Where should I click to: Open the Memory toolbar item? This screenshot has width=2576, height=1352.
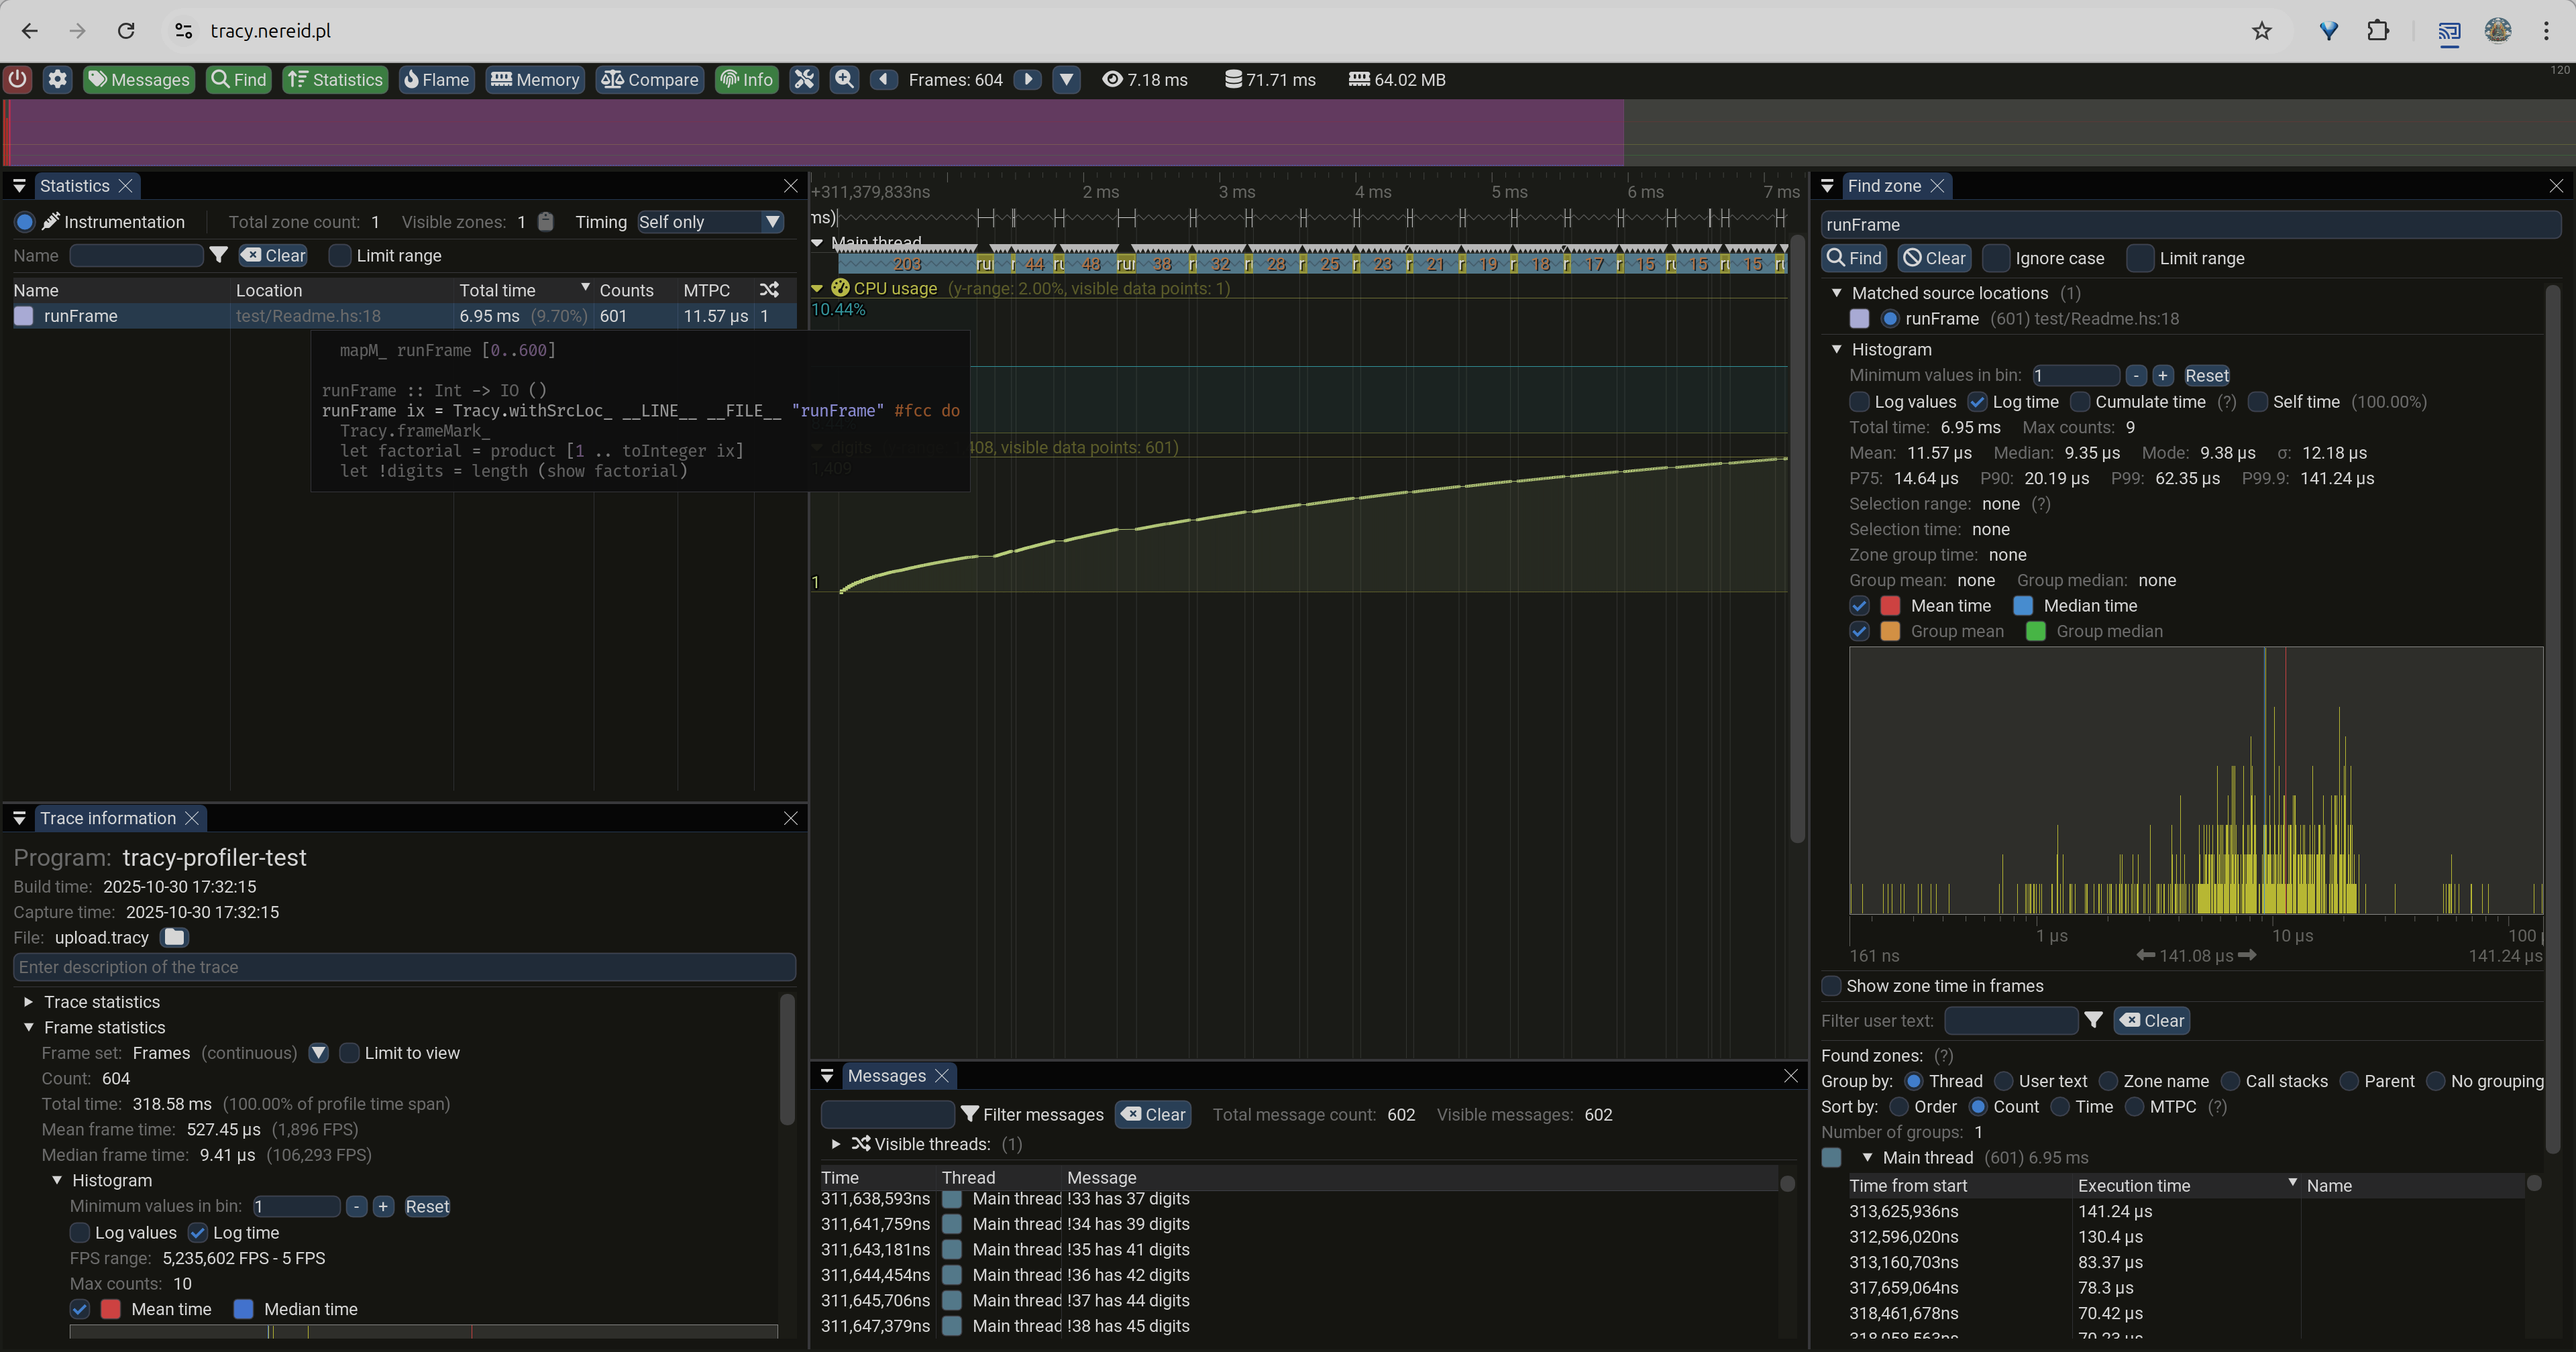535,79
